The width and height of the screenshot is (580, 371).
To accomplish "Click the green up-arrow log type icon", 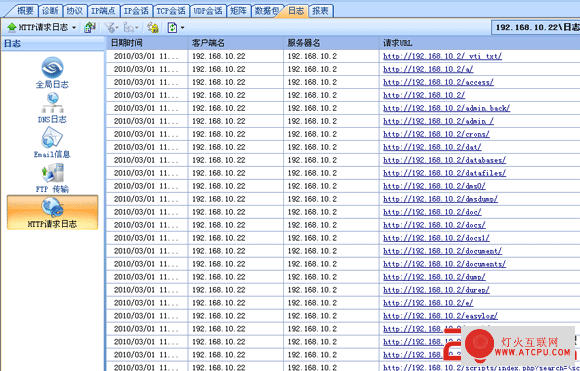I will 12,27.
